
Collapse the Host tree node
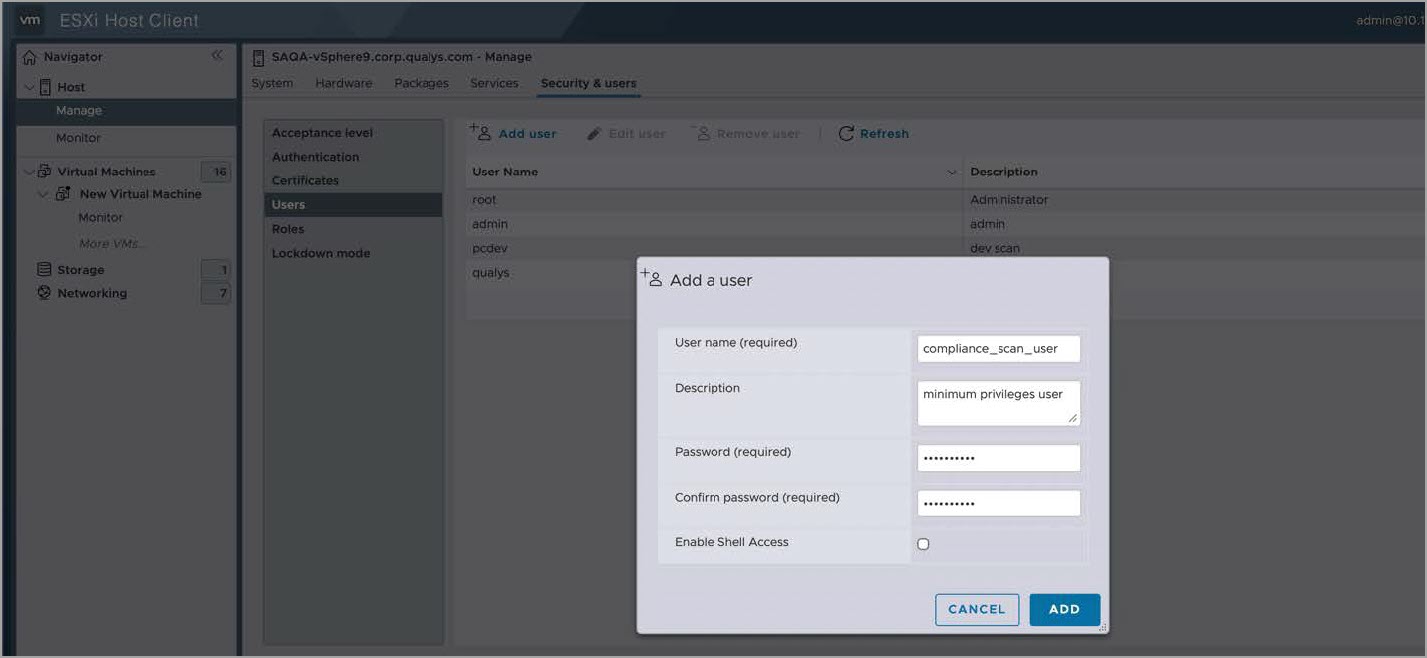pyautogui.click(x=29, y=87)
